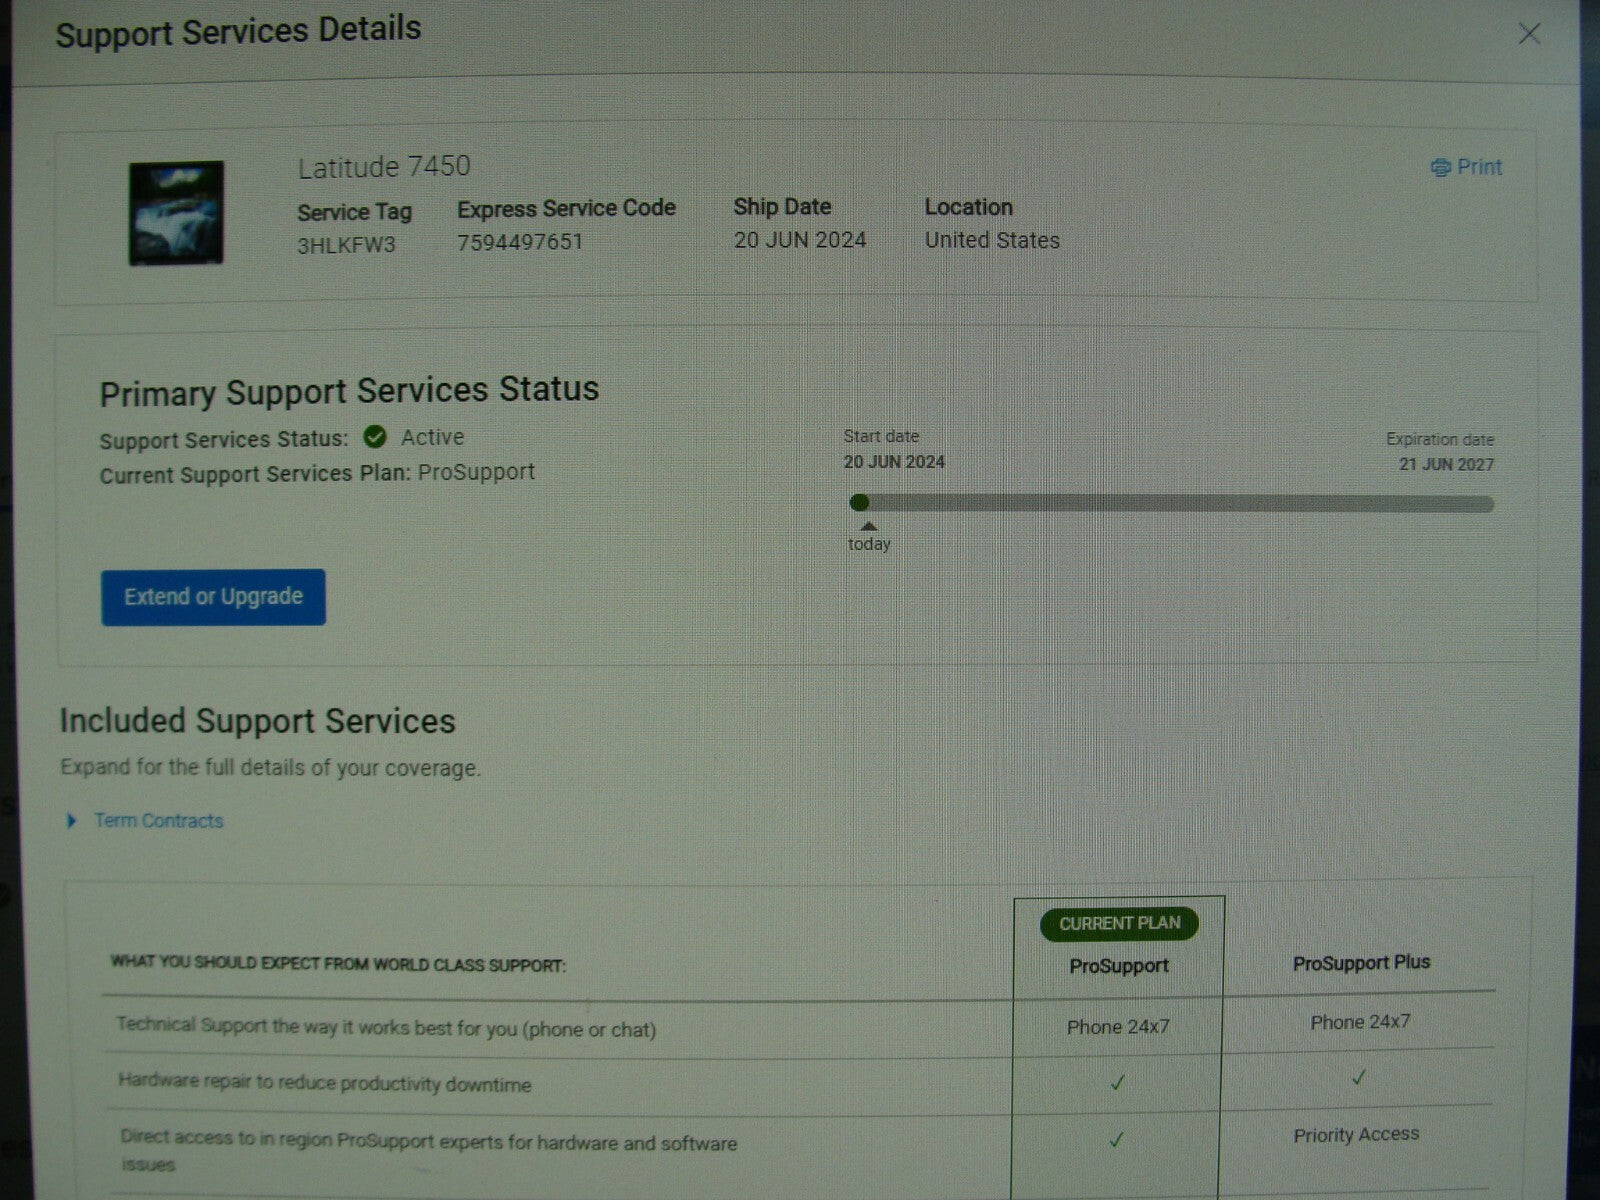Close the Support Services Details dialog
Screen dimensions: 1600x1200
tap(1529, 34)
